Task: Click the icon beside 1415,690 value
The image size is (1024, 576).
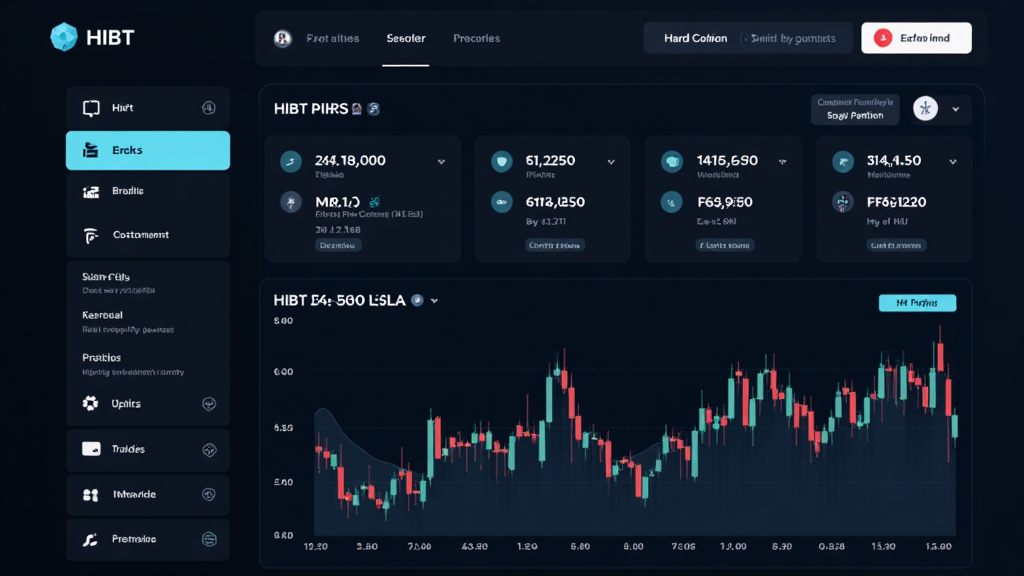Action: pos(672,161)
